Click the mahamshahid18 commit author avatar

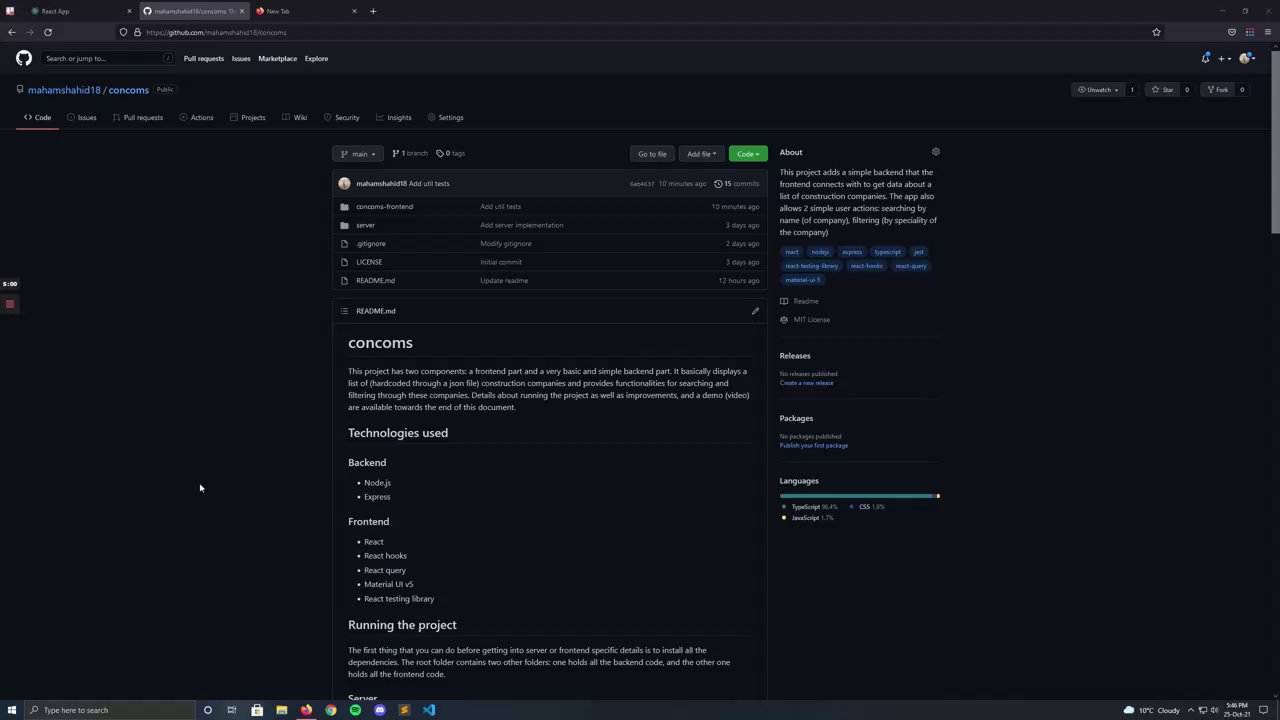click(x=344, y=184)
